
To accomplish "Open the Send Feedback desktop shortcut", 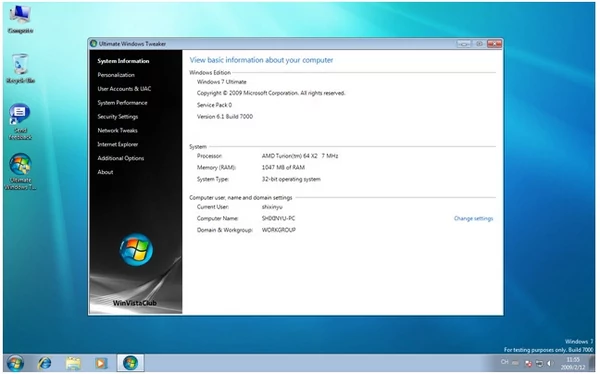I will coord(20,121).
